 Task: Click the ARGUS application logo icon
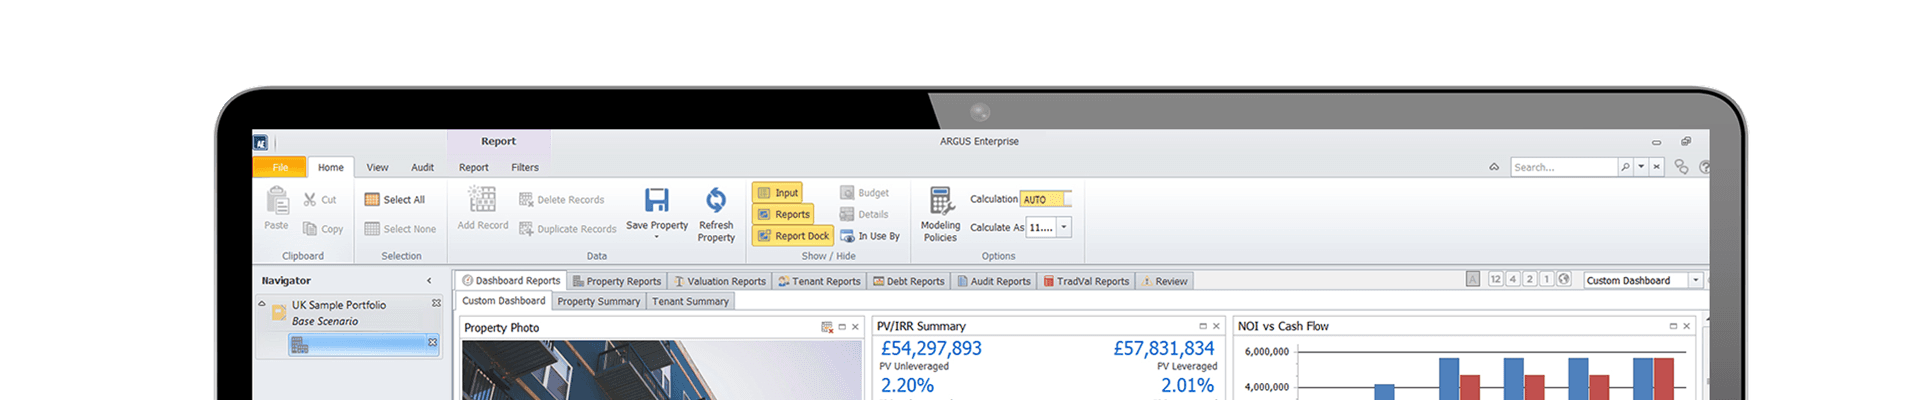click(261, 143)
